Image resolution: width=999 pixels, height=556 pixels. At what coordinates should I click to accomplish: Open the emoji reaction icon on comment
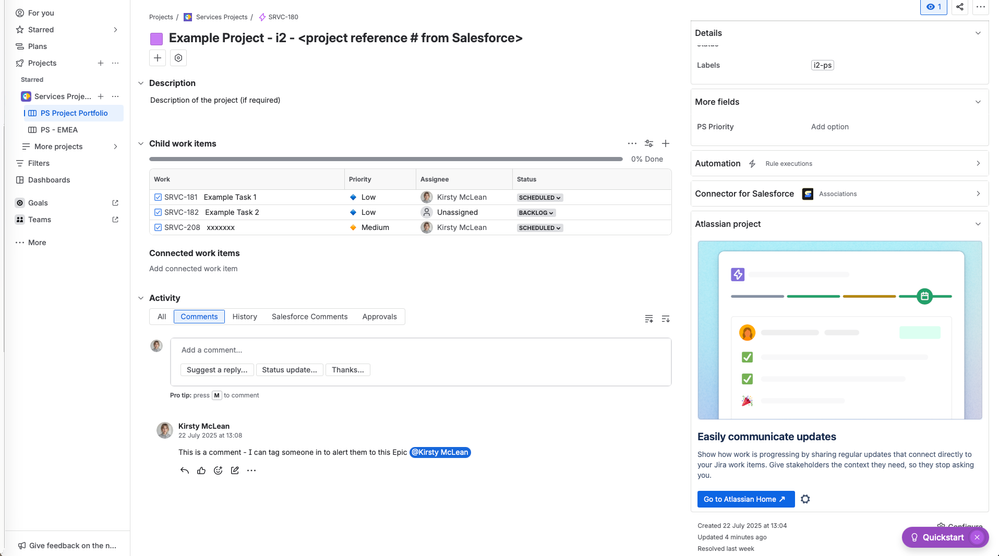pyautogui.click(x=218, y=470)
